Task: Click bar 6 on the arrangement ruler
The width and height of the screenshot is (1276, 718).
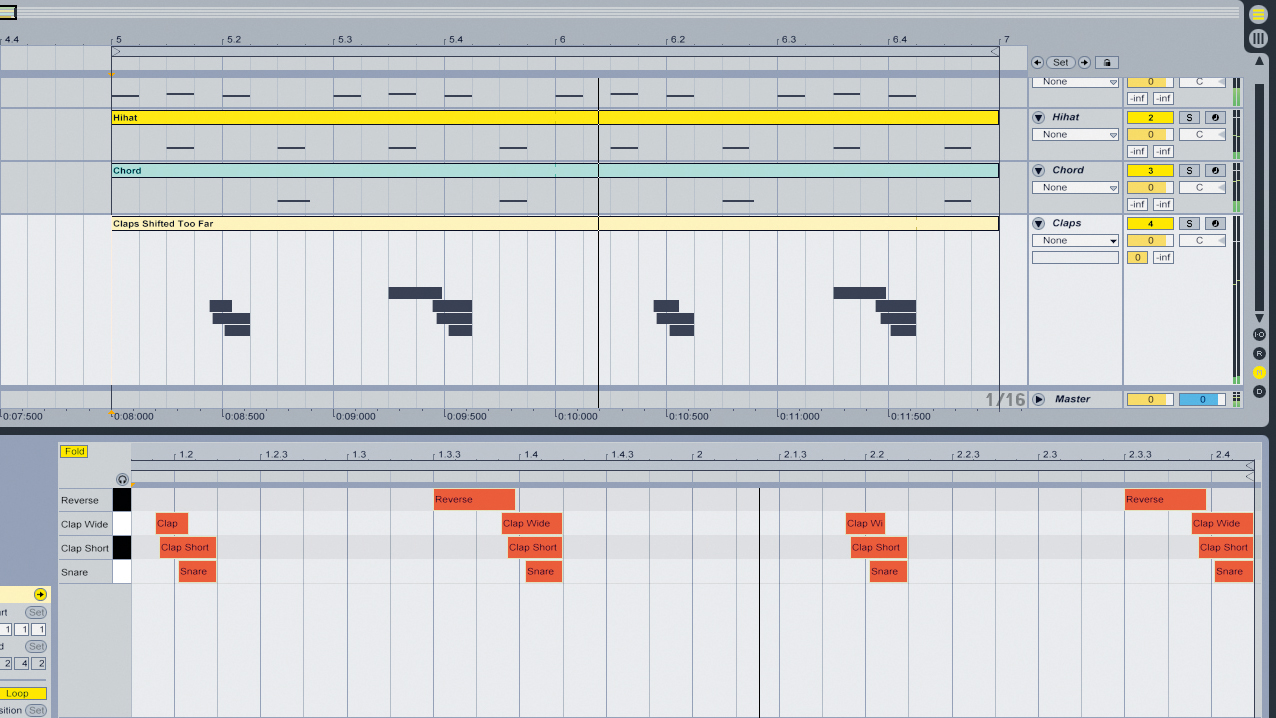Action: point(562,40)
